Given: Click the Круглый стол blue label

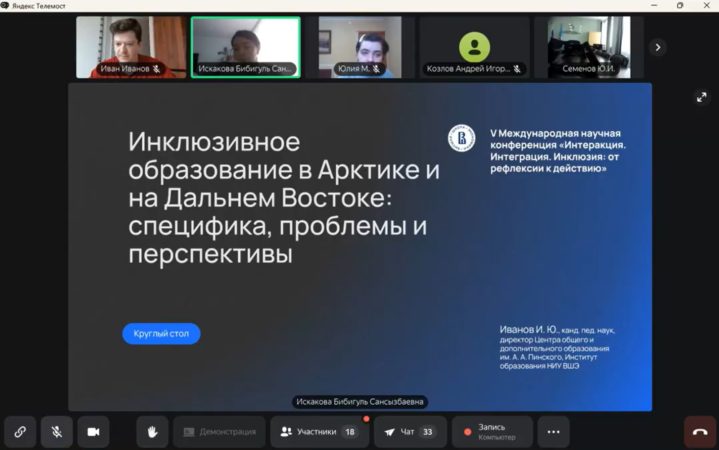Looking at the screenshot, I should (x=161, y=333).
